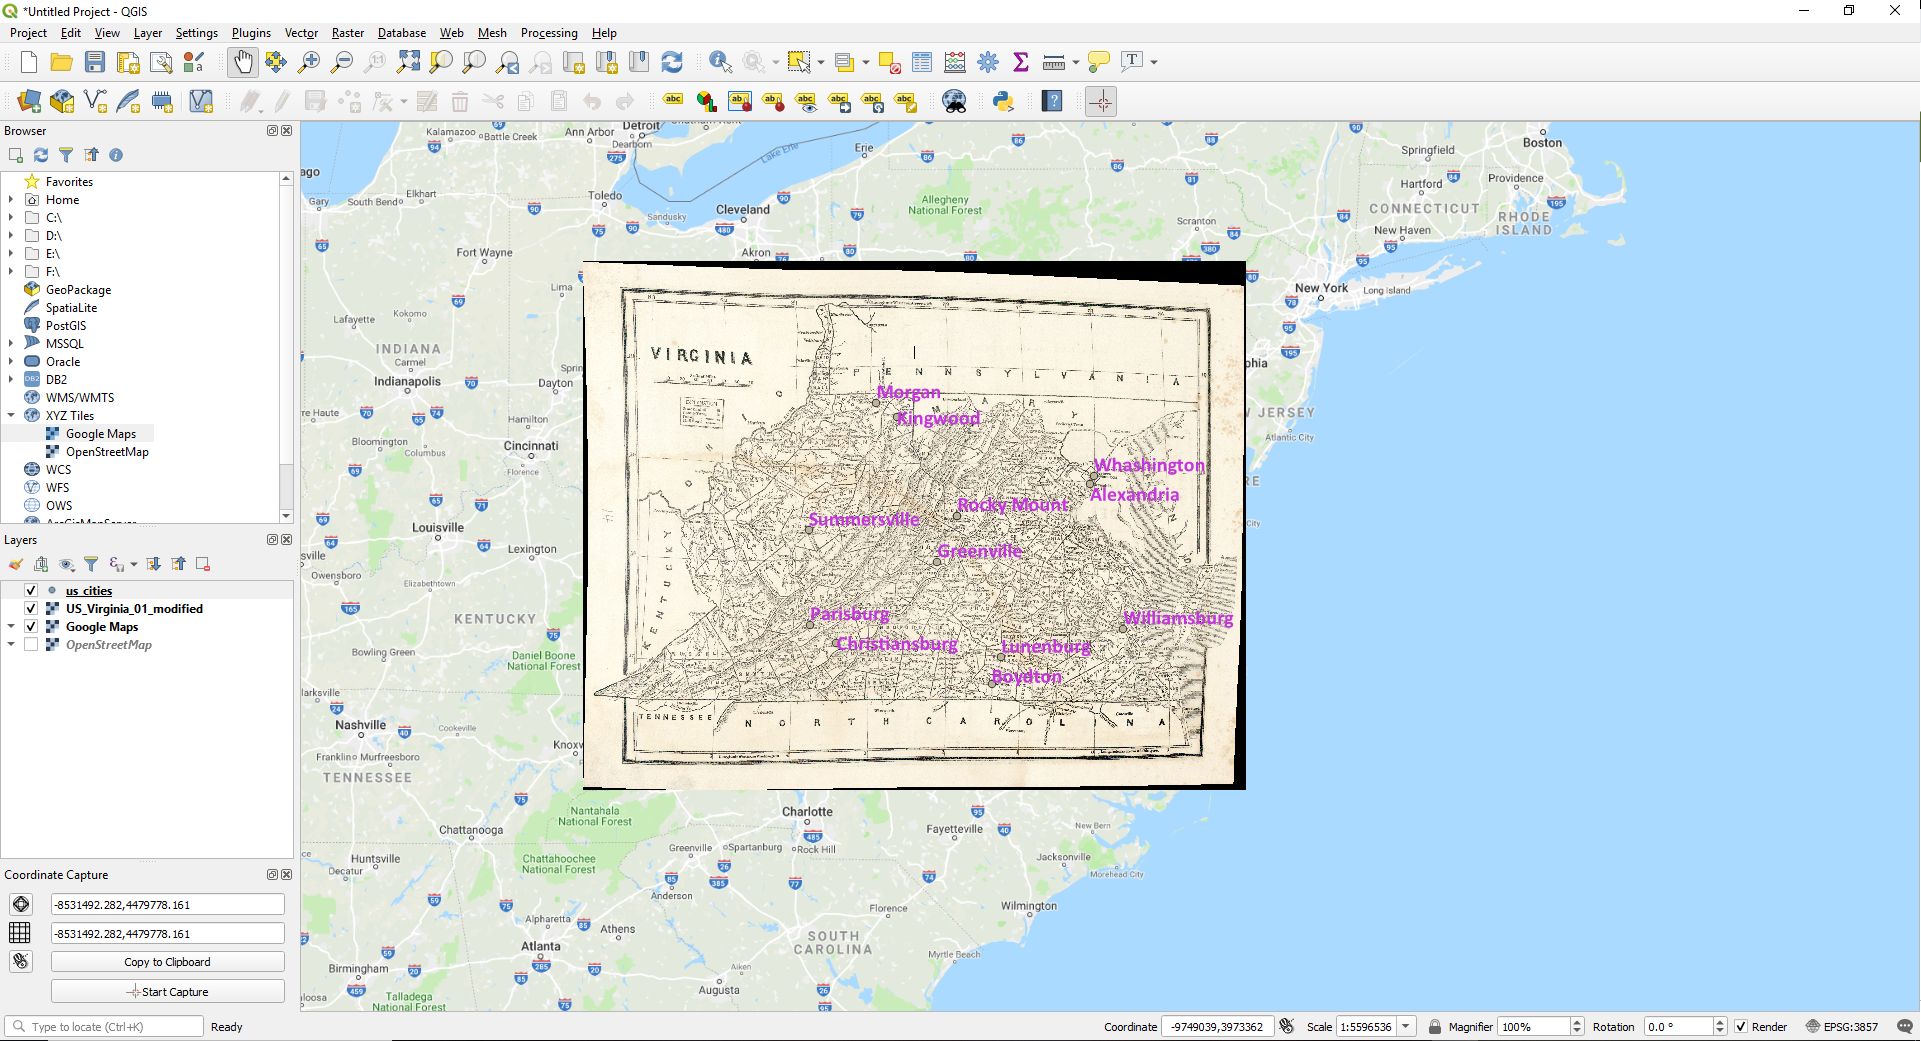Click Filter Browser funnel icon

[x=66, y=155]
